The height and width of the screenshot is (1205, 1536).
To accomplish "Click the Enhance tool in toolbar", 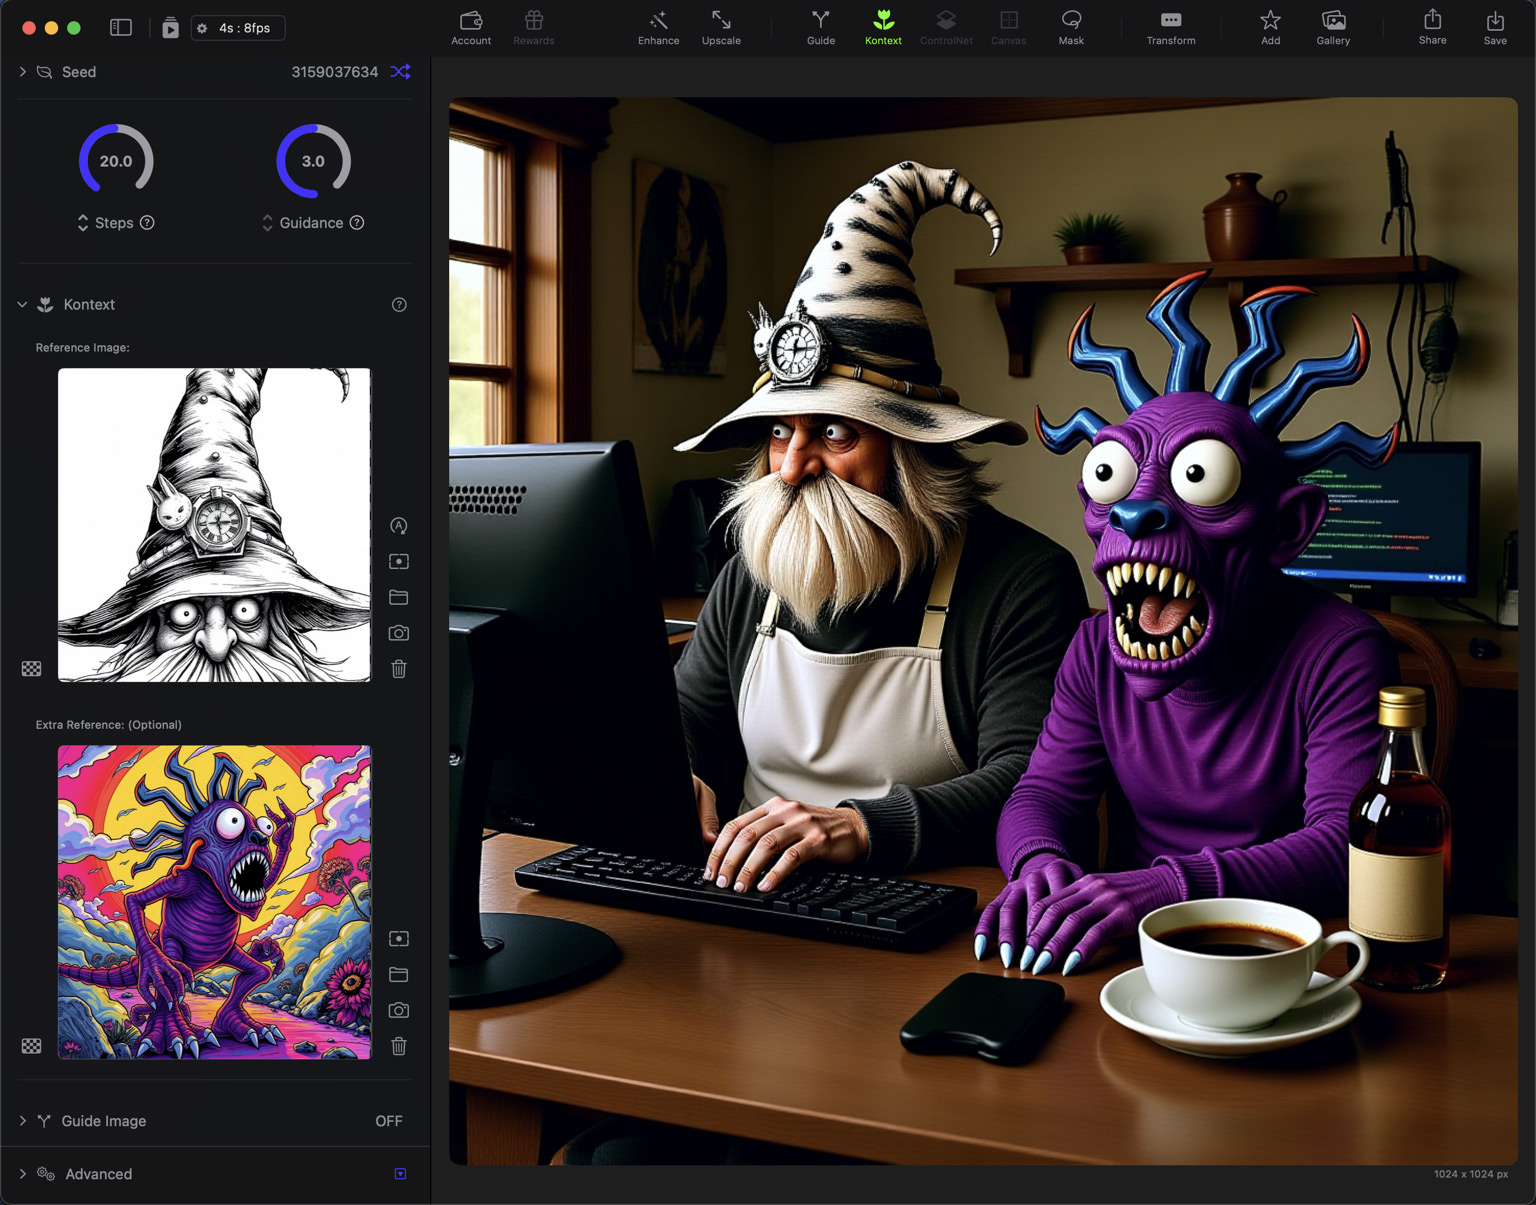I will tap(658, 27).
